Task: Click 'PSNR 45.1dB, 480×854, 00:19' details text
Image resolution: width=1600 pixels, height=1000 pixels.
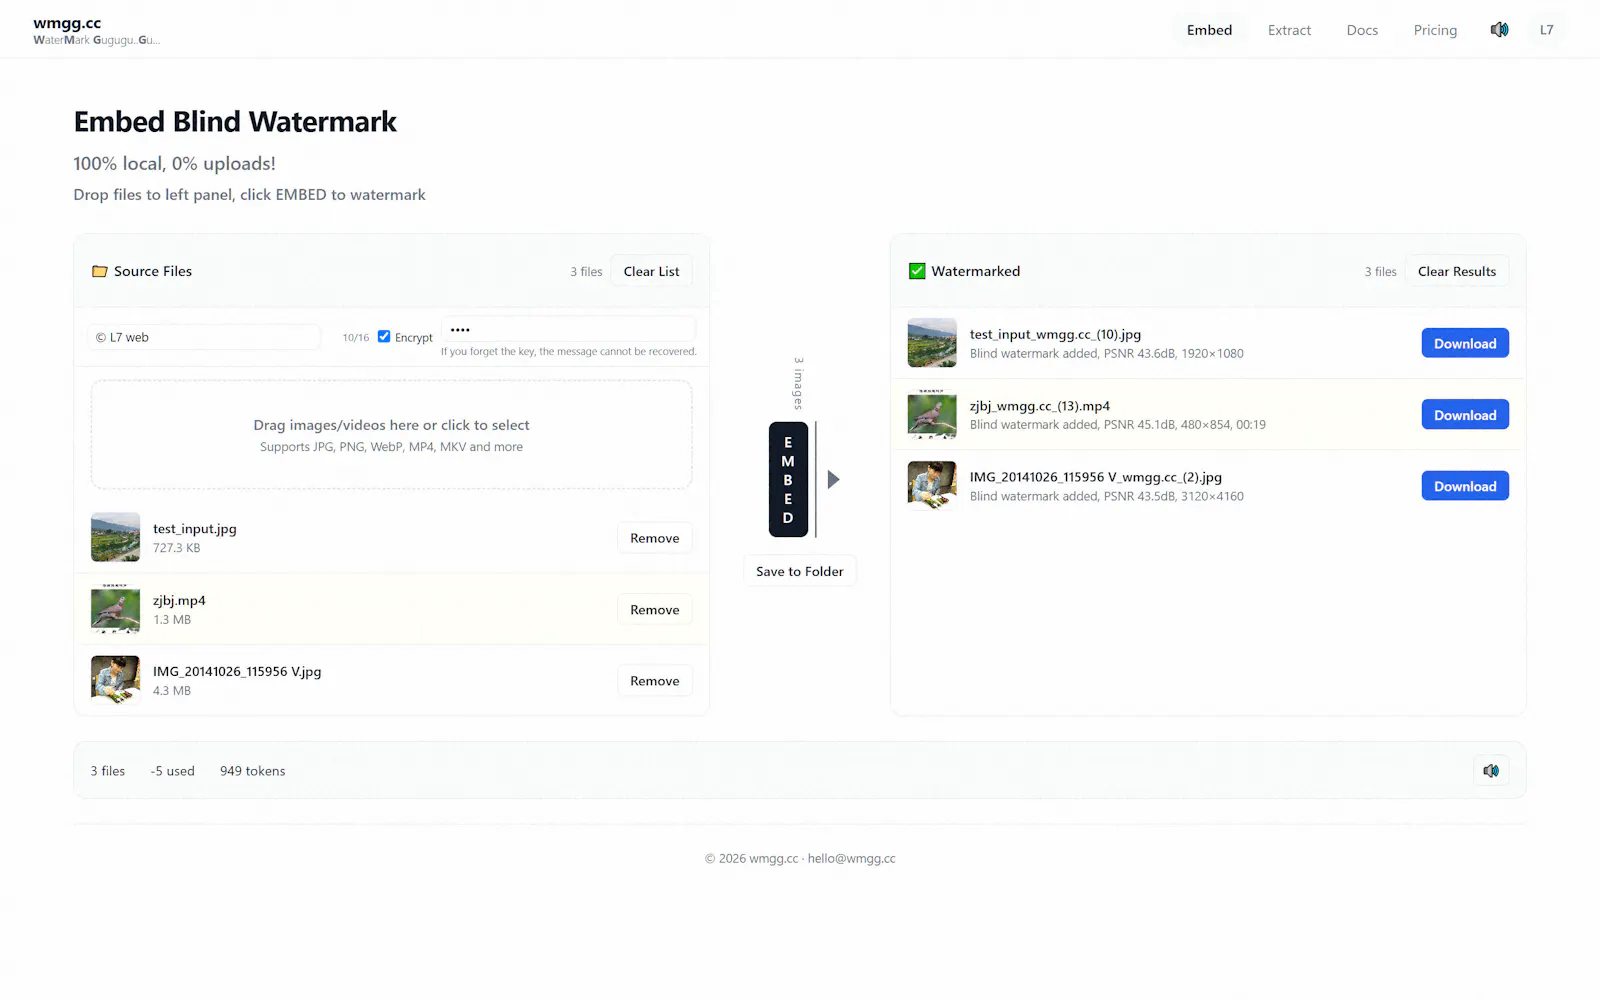Action: coord(1185,425)
